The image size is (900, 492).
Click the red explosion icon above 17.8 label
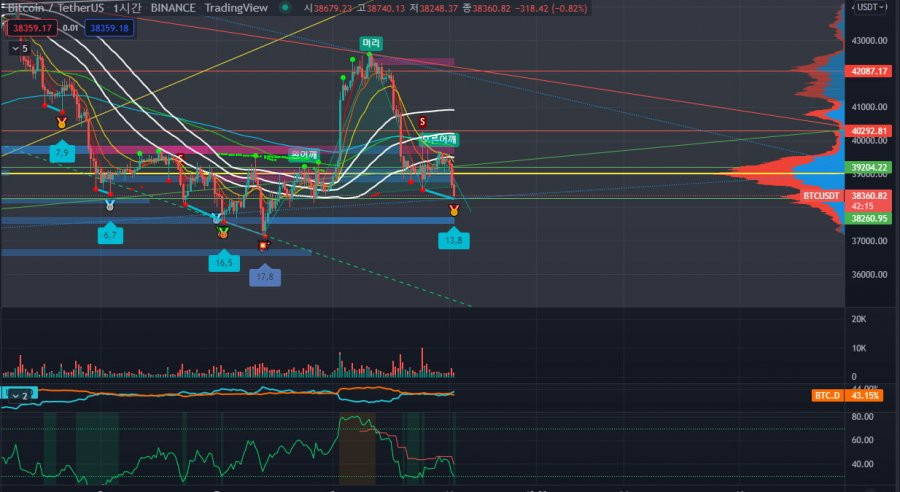pos(263,245)
